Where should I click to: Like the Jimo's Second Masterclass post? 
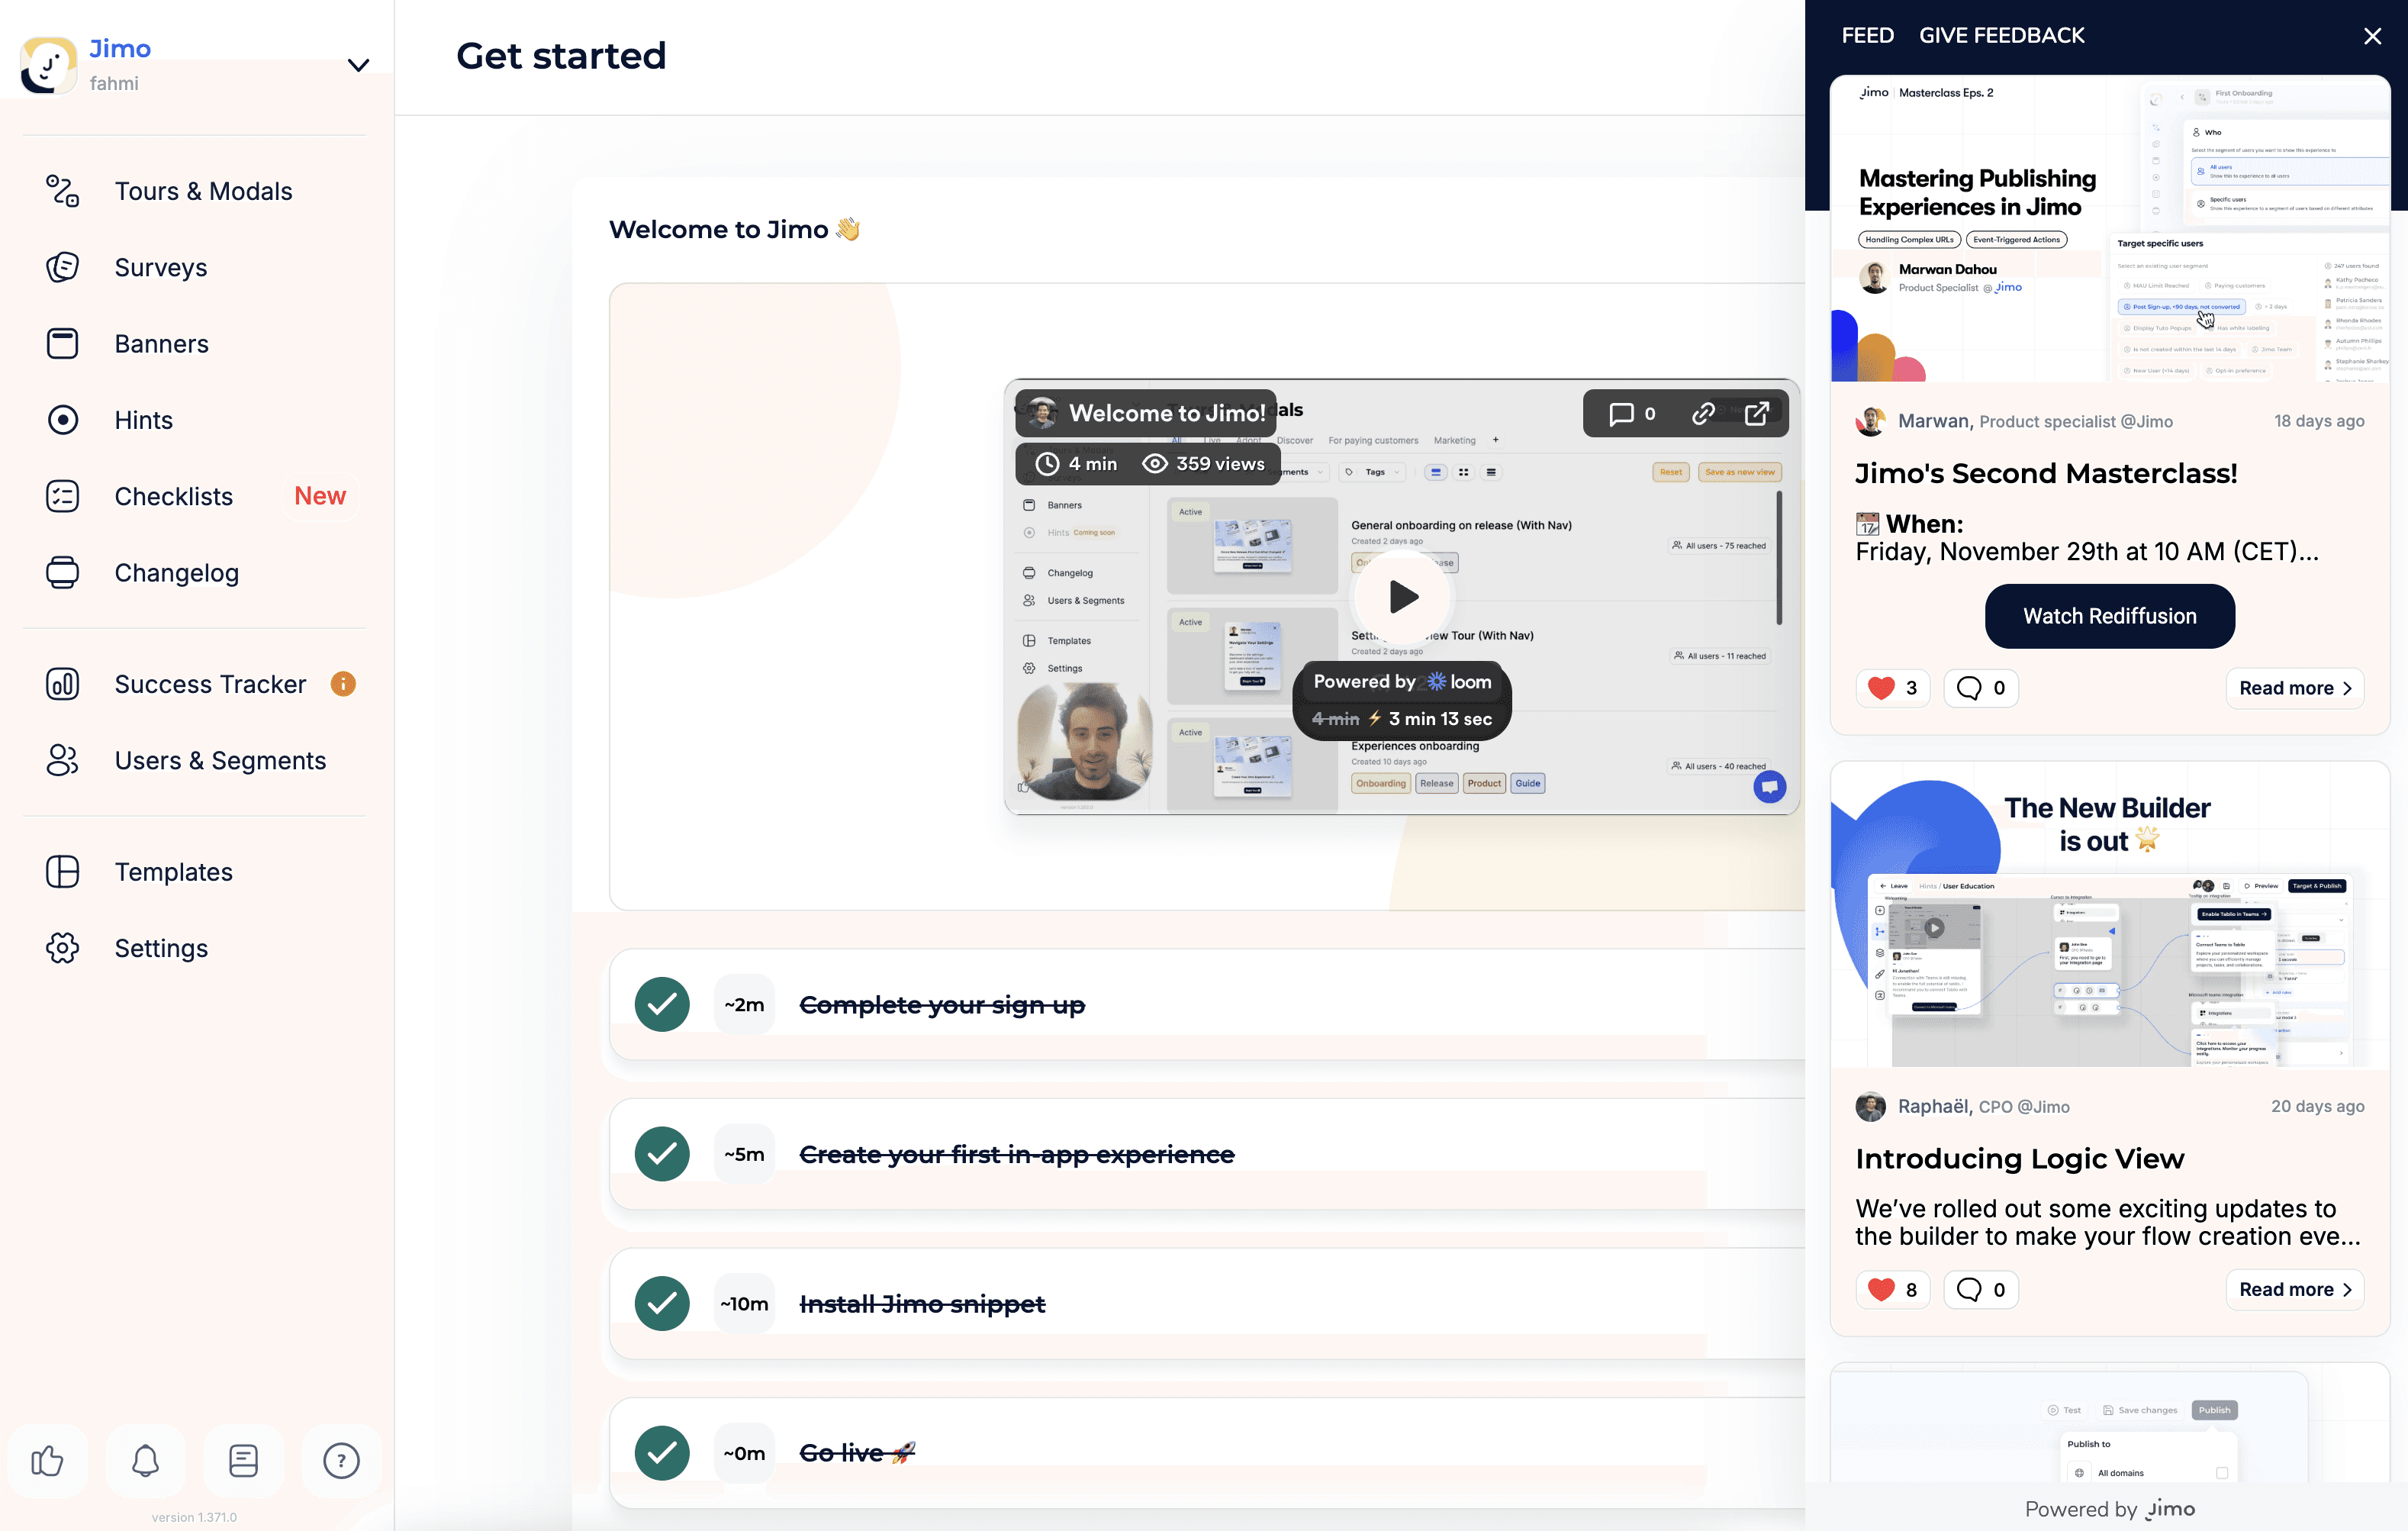click(x=1892, y=688)
